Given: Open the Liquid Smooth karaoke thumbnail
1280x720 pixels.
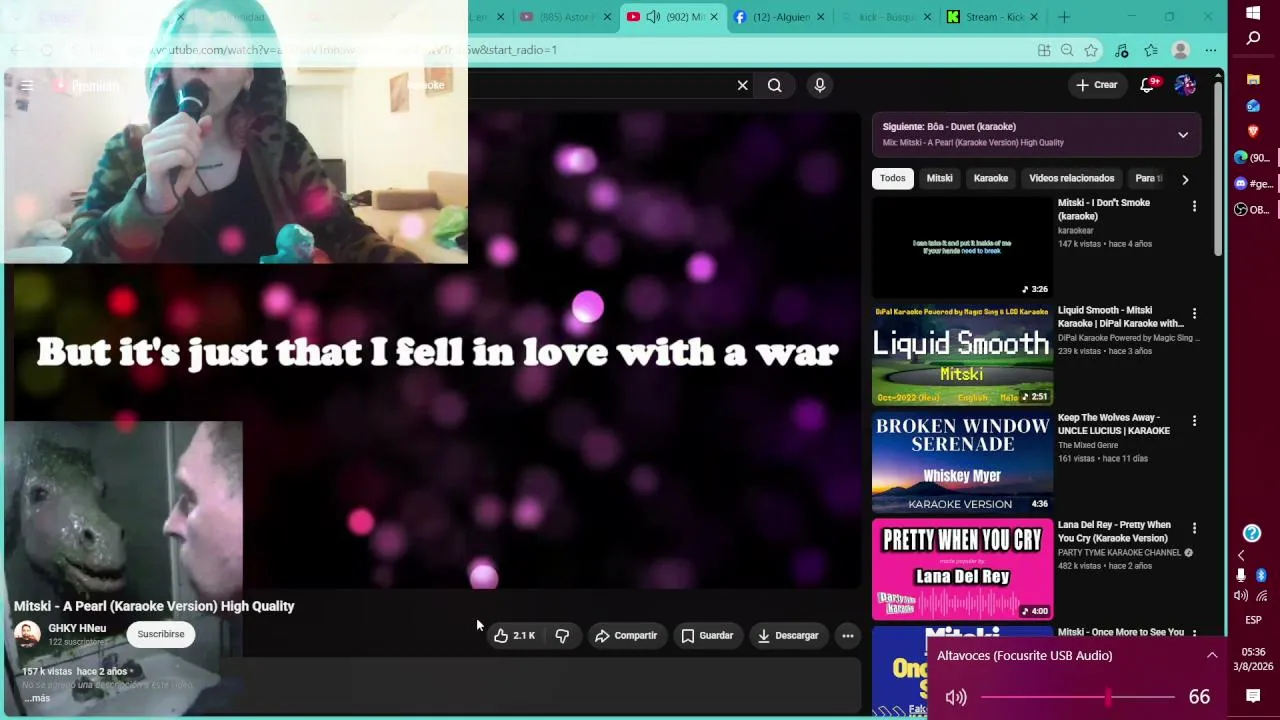Looking at the screenshot, I should tap(962, 354).
